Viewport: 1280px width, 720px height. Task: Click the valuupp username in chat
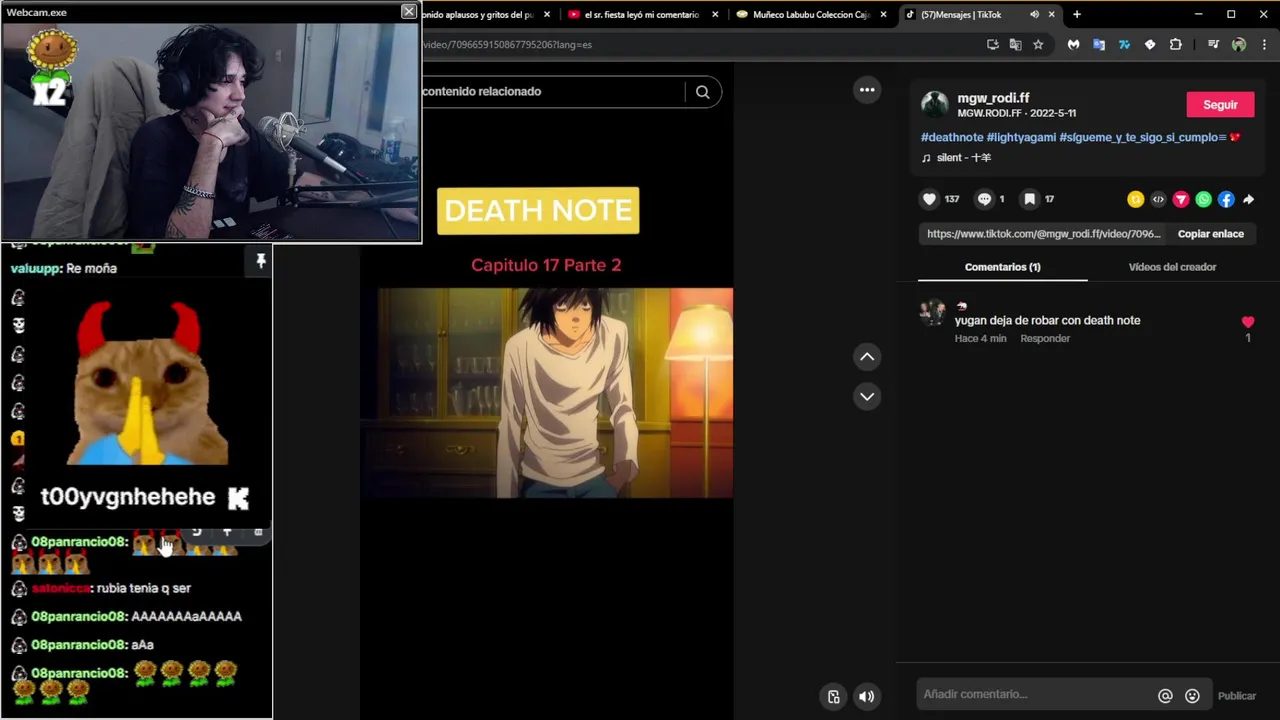(x=36, y=269)
